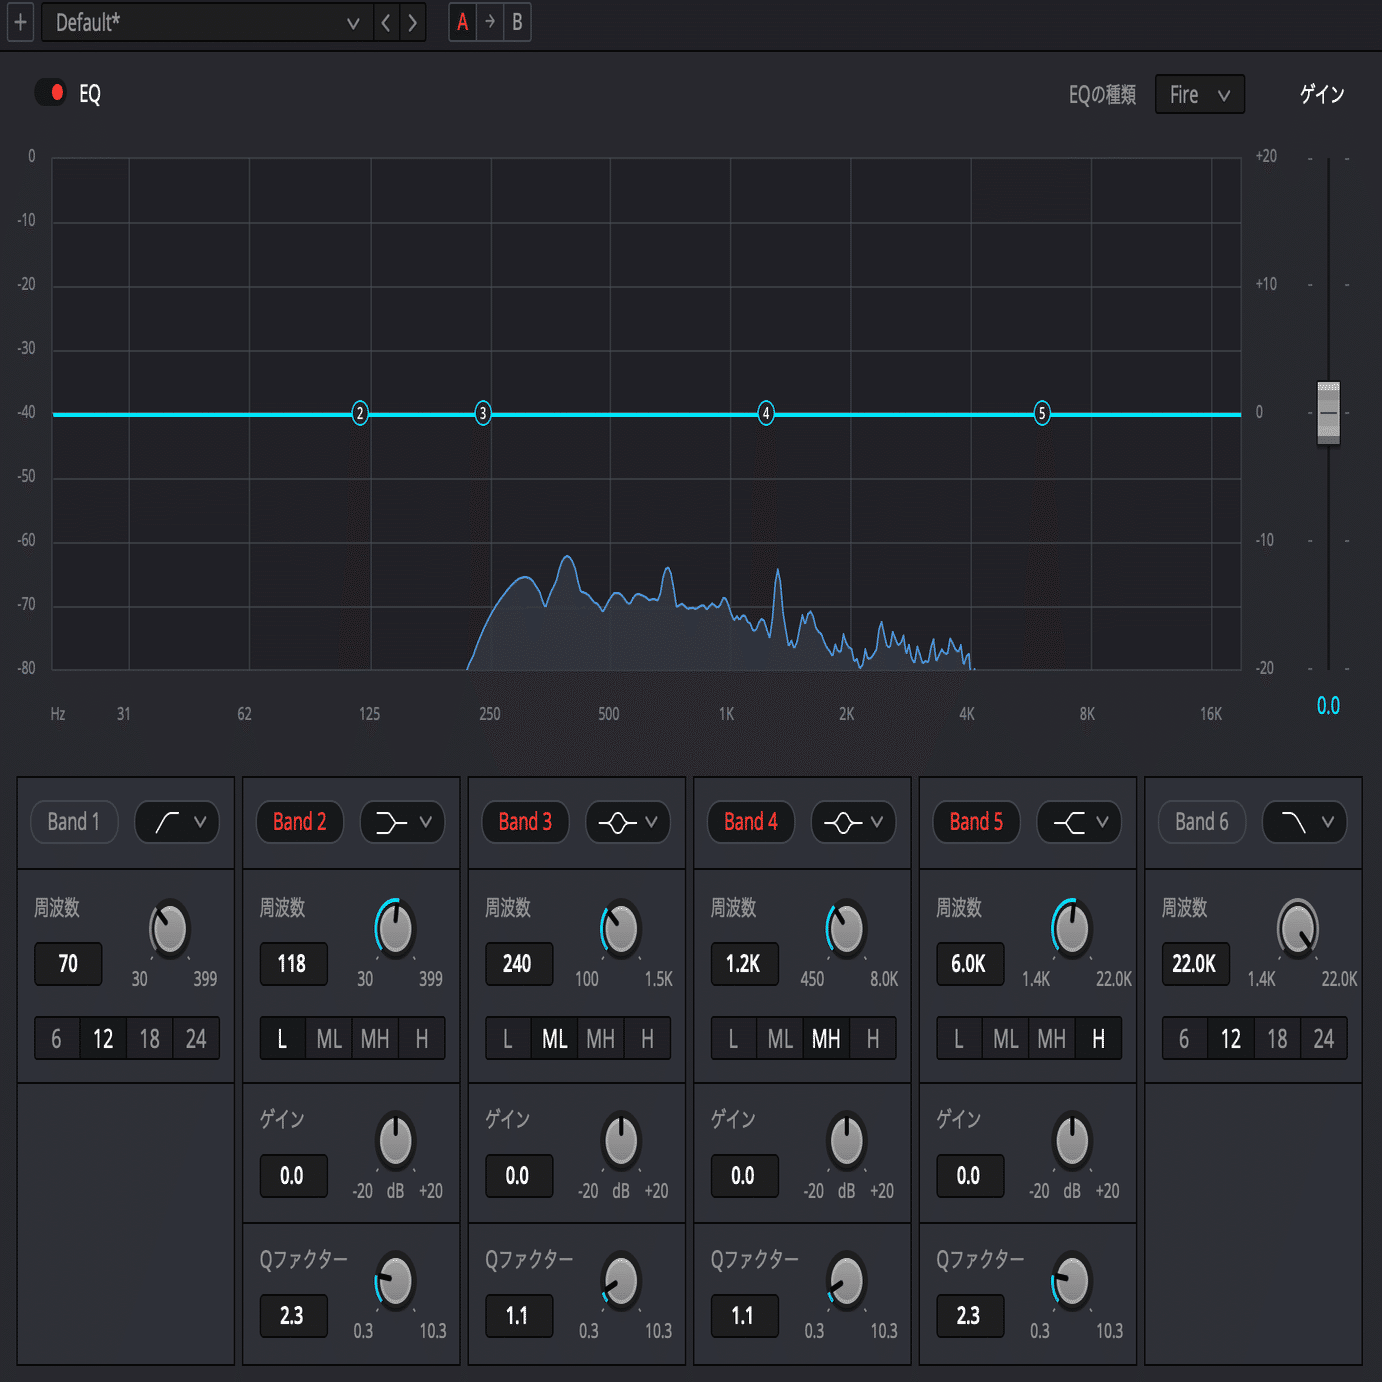Image resolution: width=1382 pixels, height=1382 pixels.
Task: Click the Band 6 frequency knob
Action: coord(1298,928)
